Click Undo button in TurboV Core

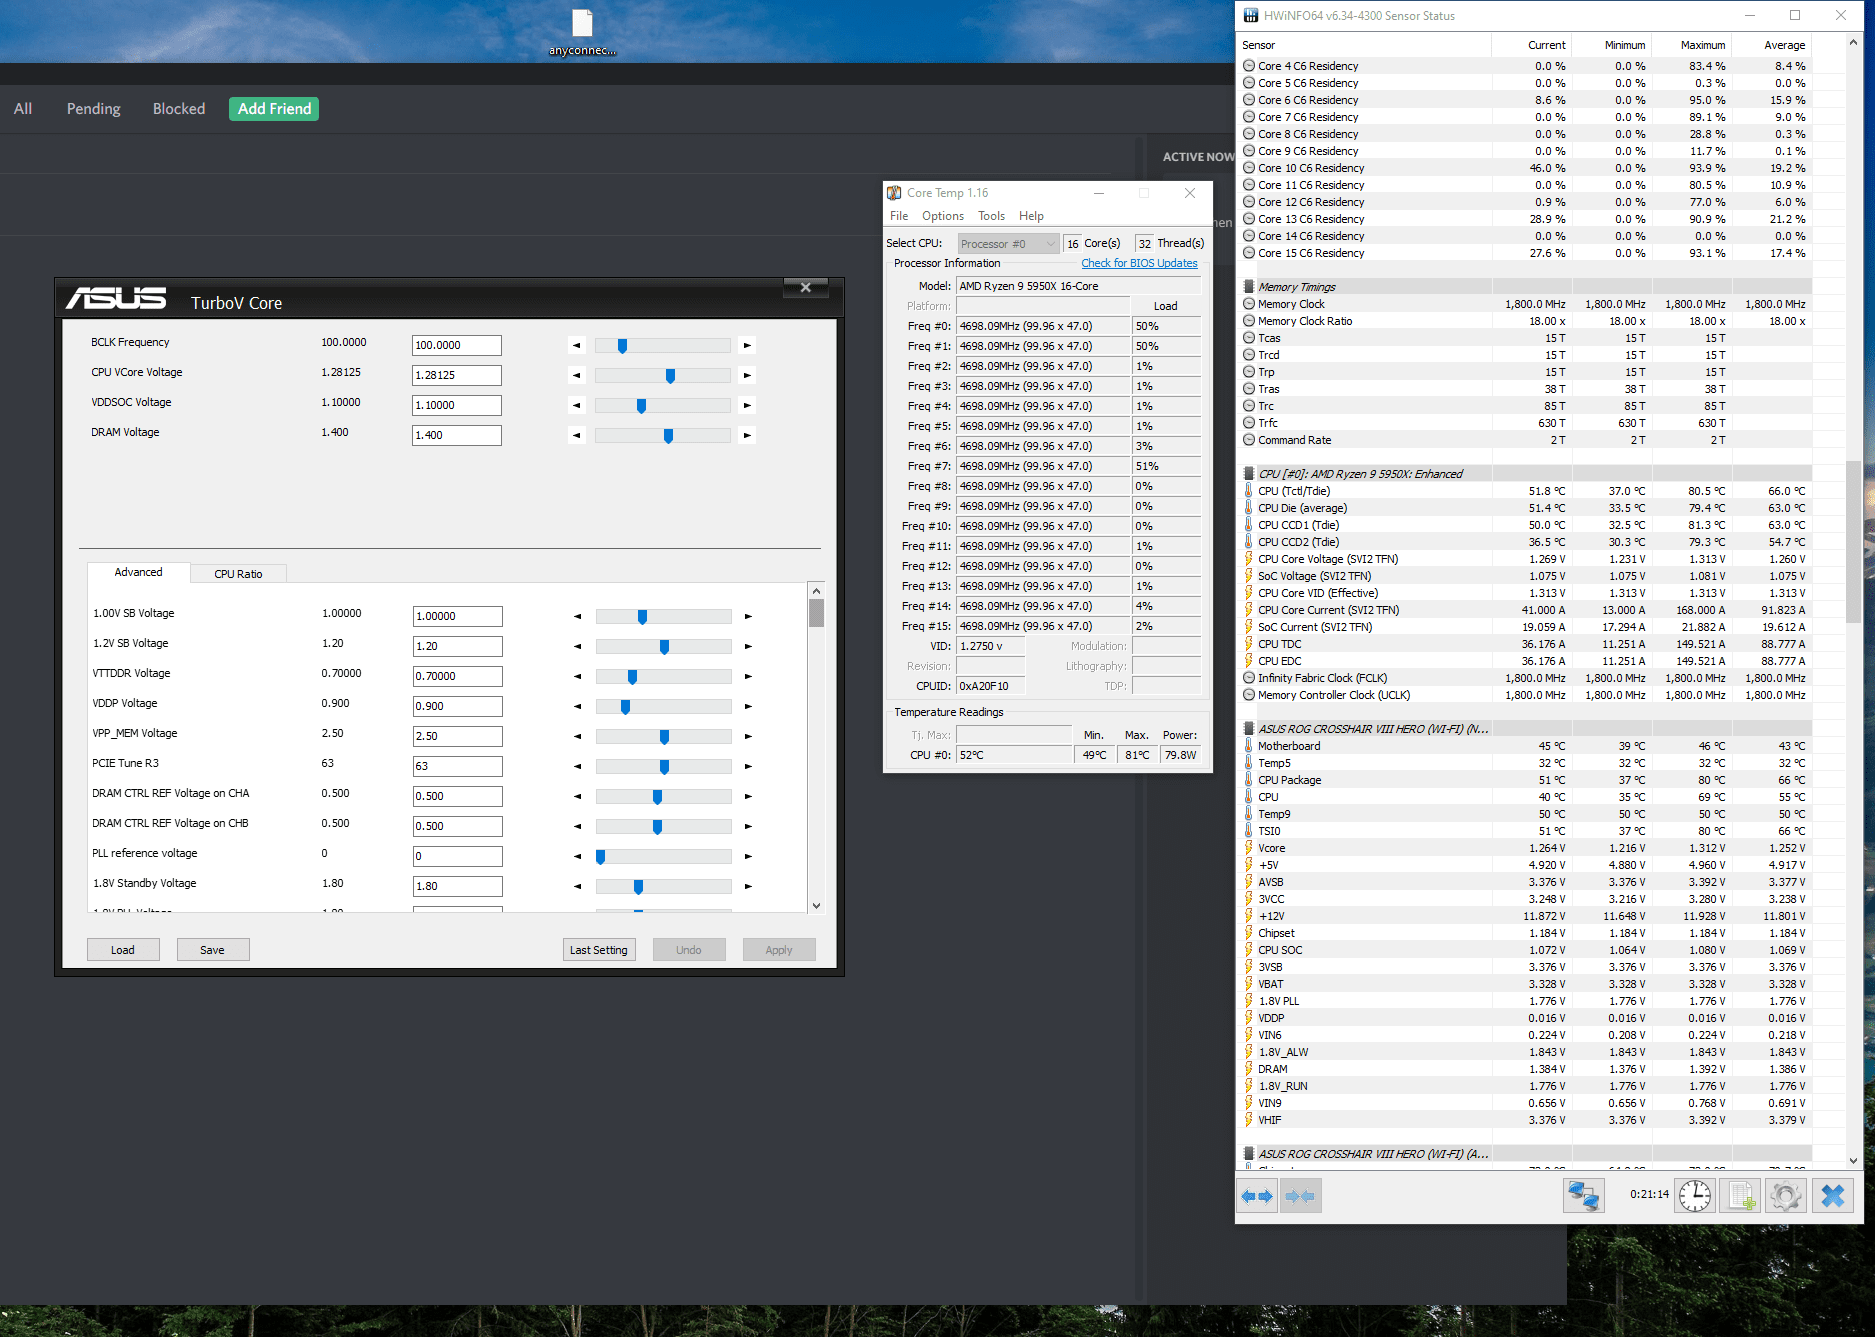689,950
